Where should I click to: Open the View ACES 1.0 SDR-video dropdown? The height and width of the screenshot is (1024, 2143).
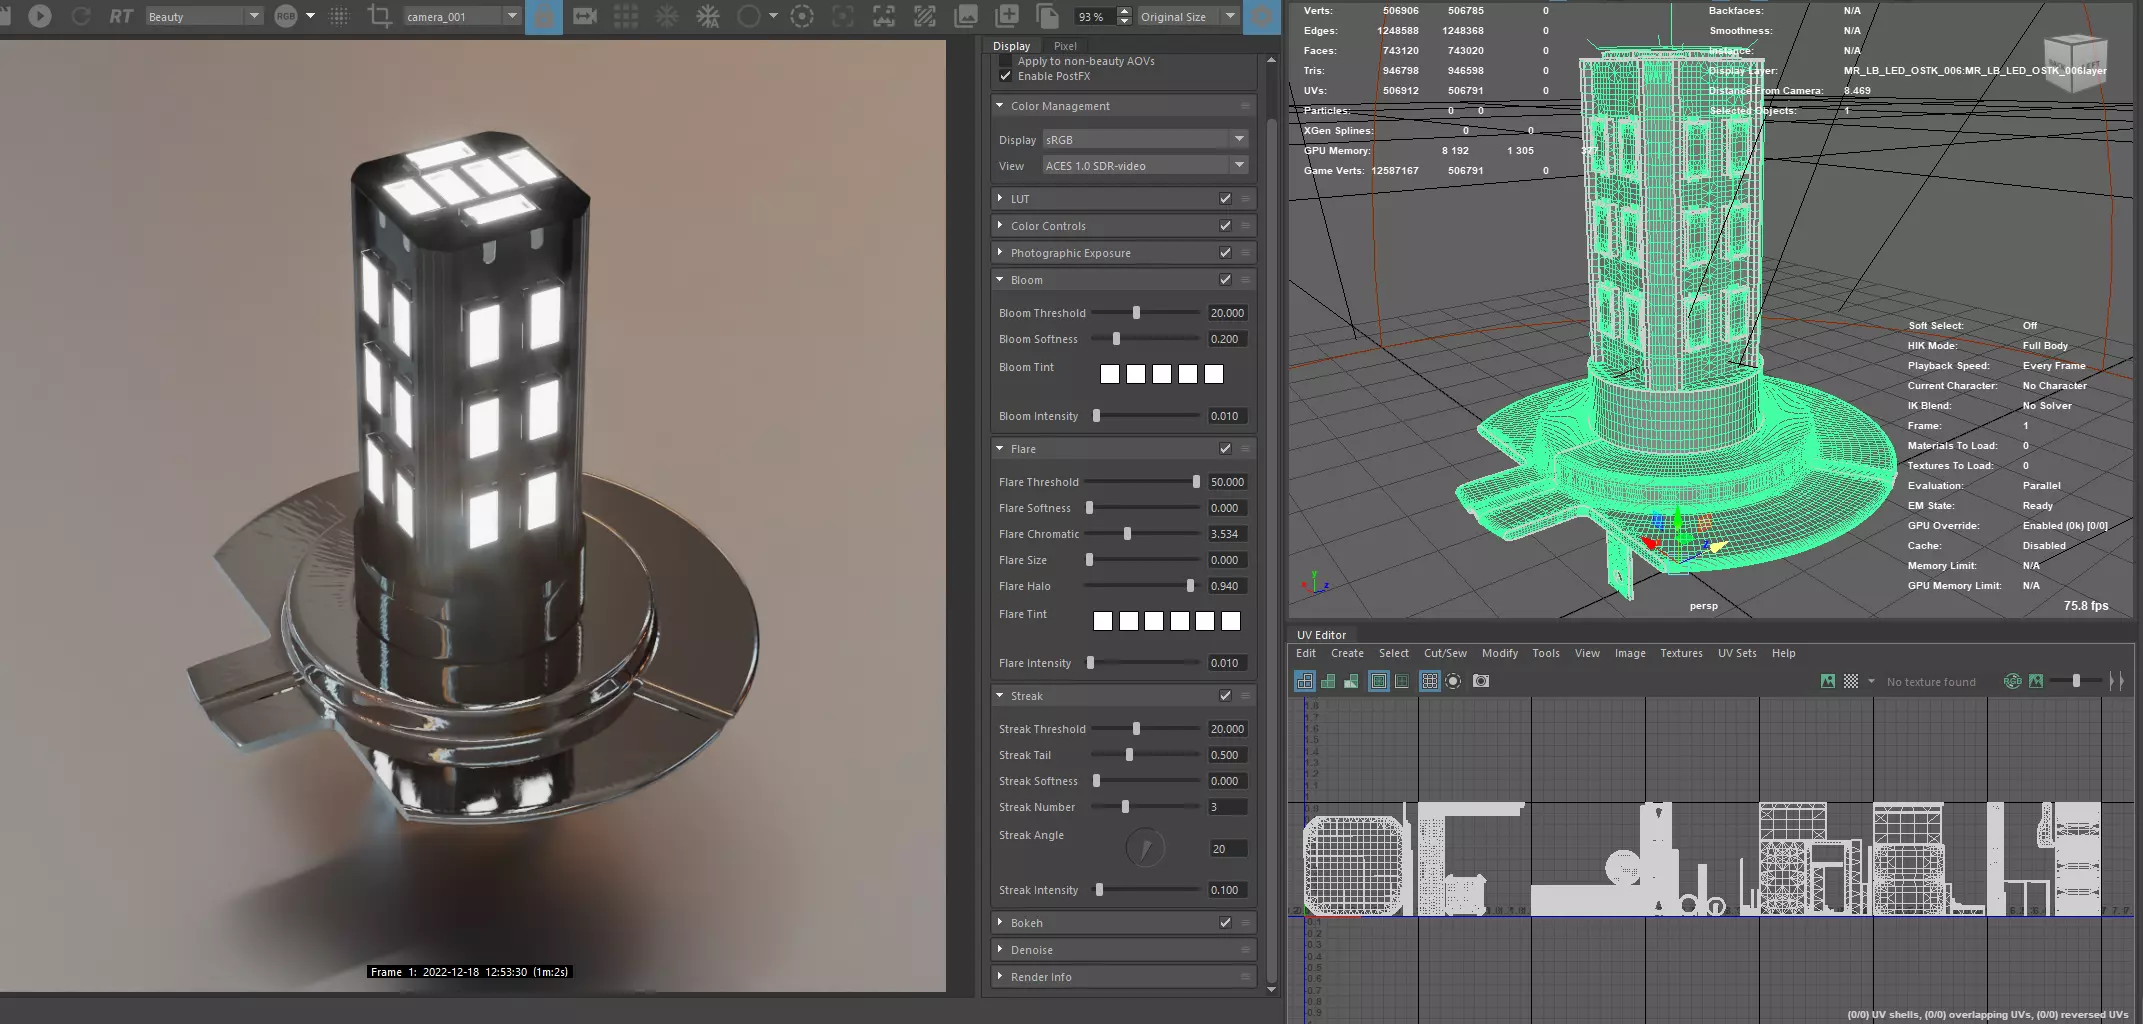tap(1145, 166)
